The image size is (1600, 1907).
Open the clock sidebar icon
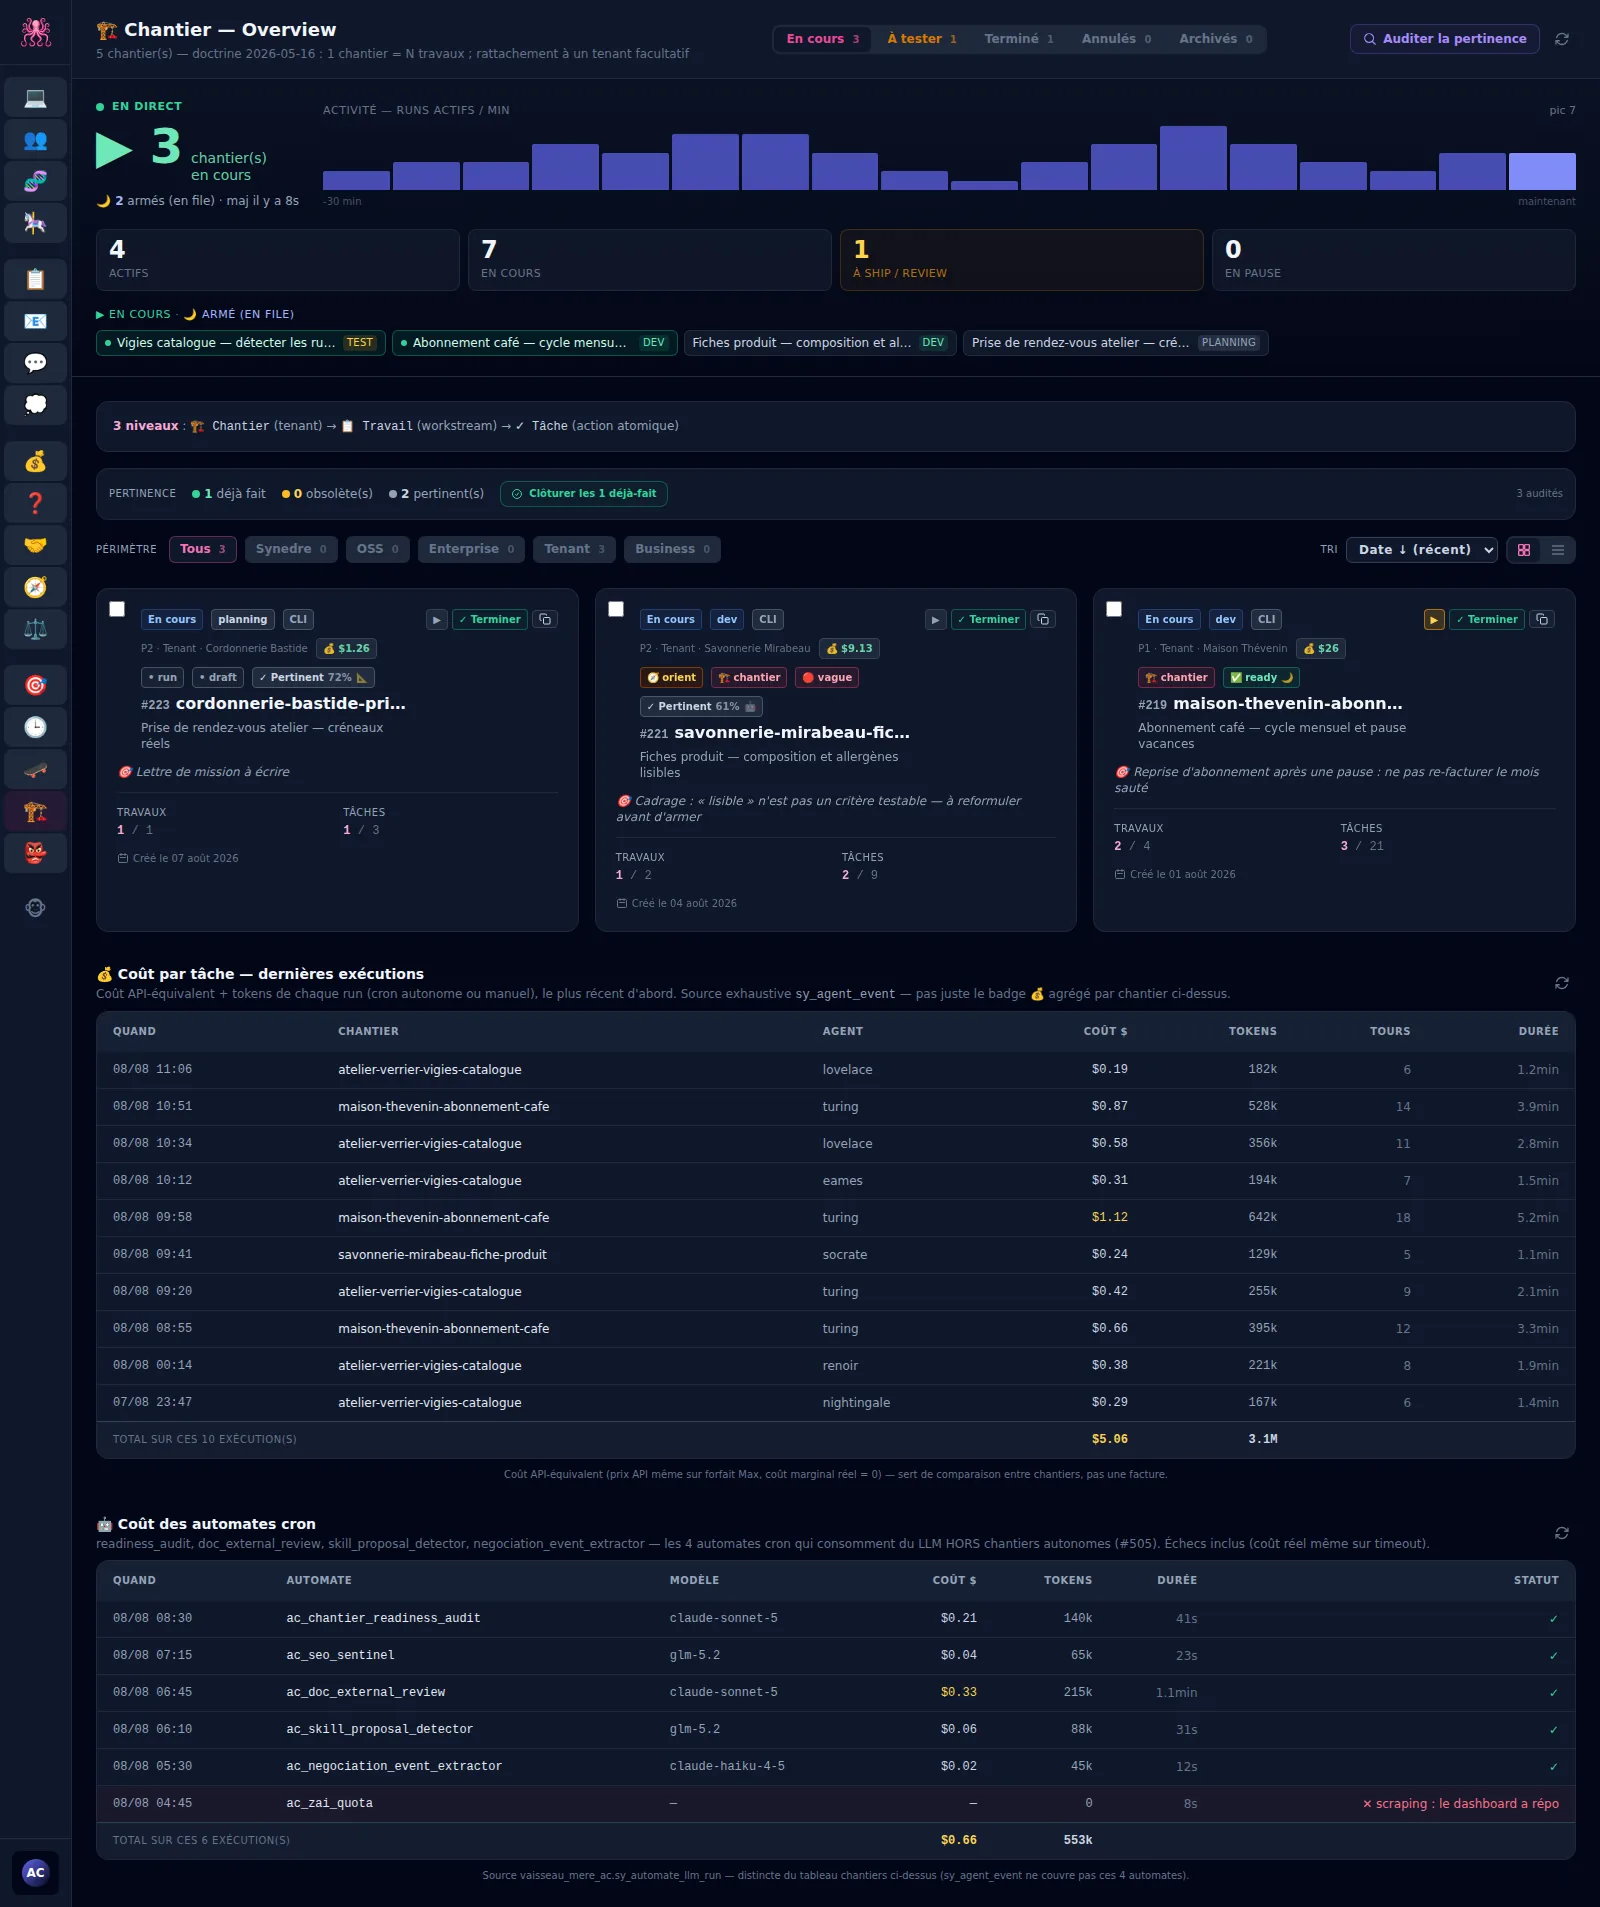coord(35,727)
